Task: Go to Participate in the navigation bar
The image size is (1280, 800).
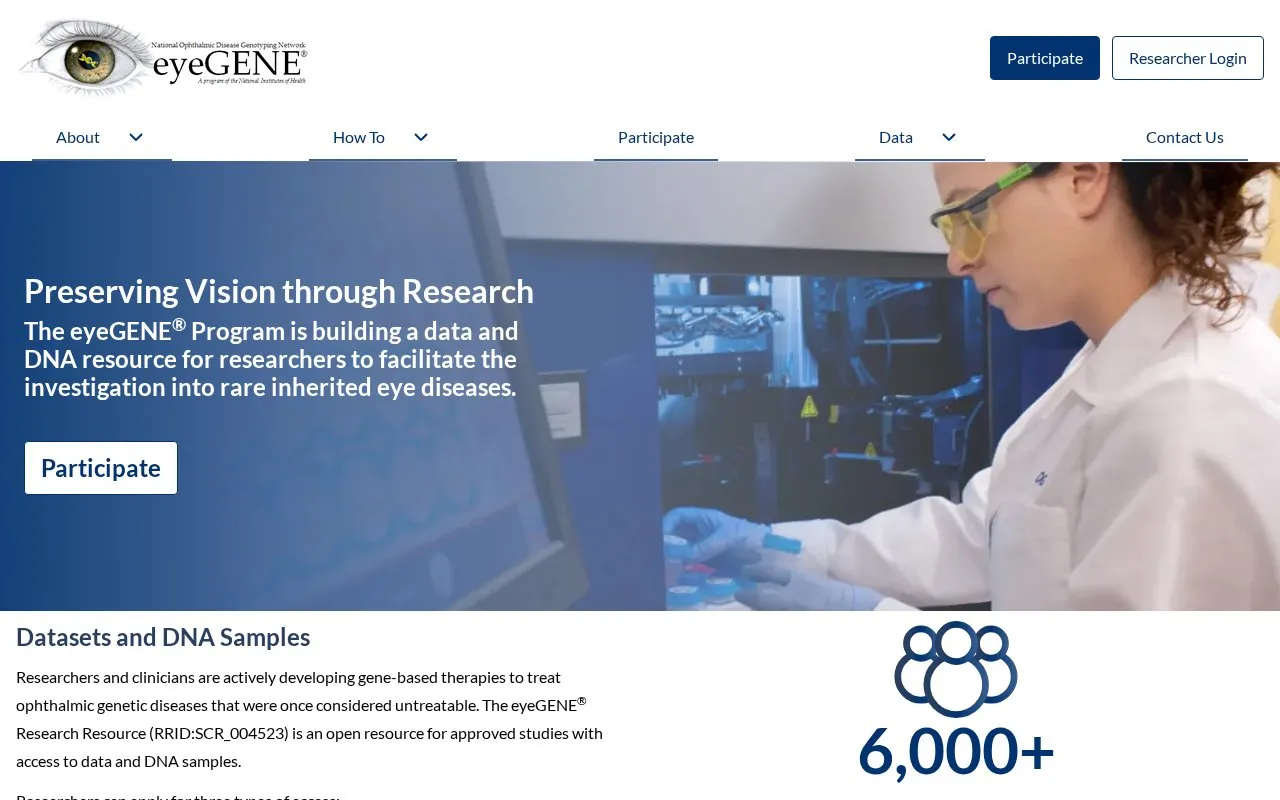Action: [x=656, y=137]
